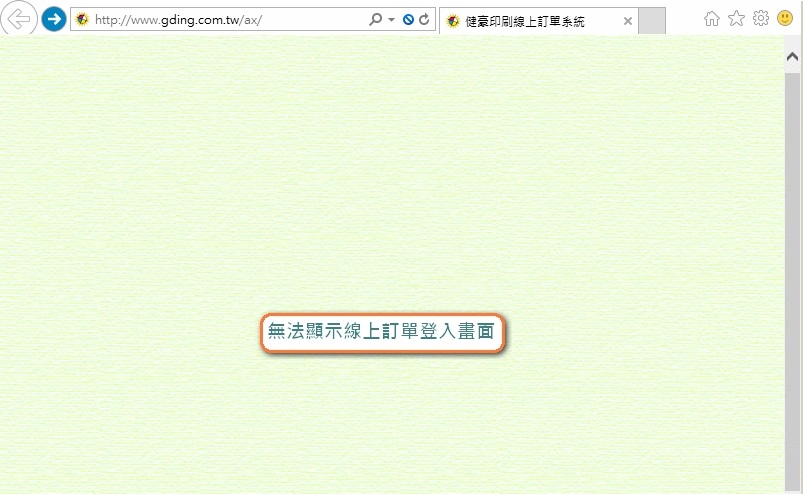Open tools menu with the gear icon

761,18
